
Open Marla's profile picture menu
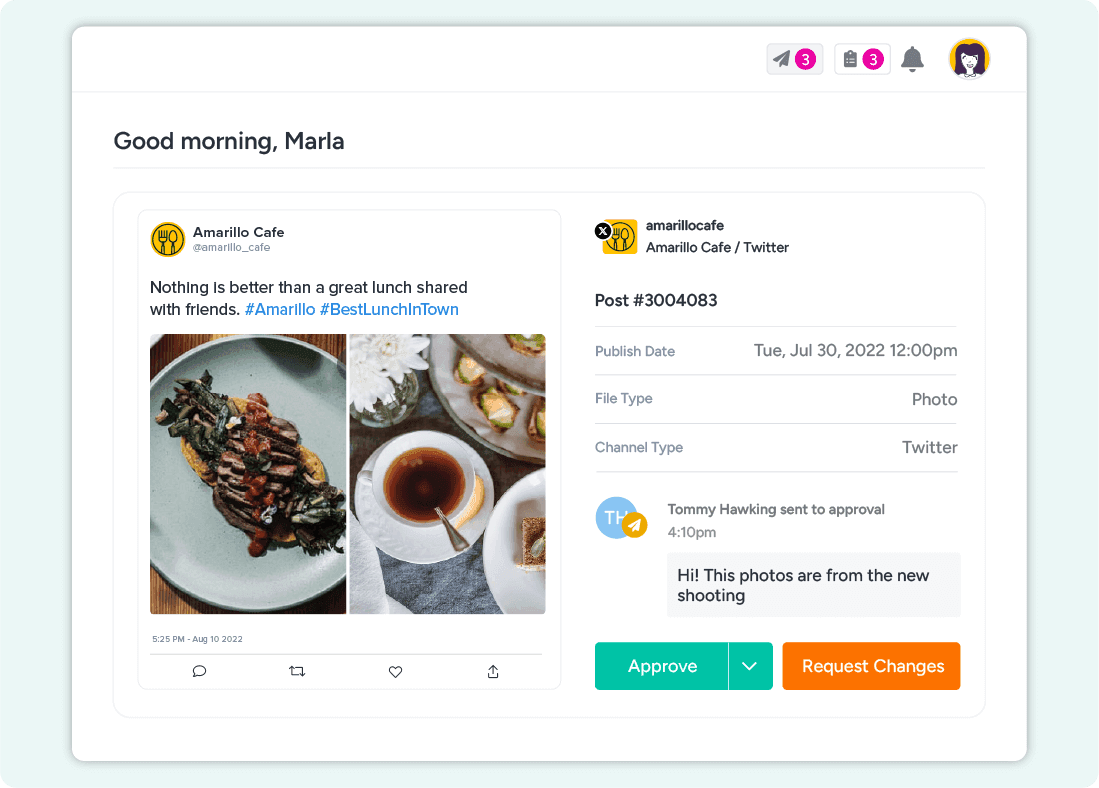[x=968, y=59]
